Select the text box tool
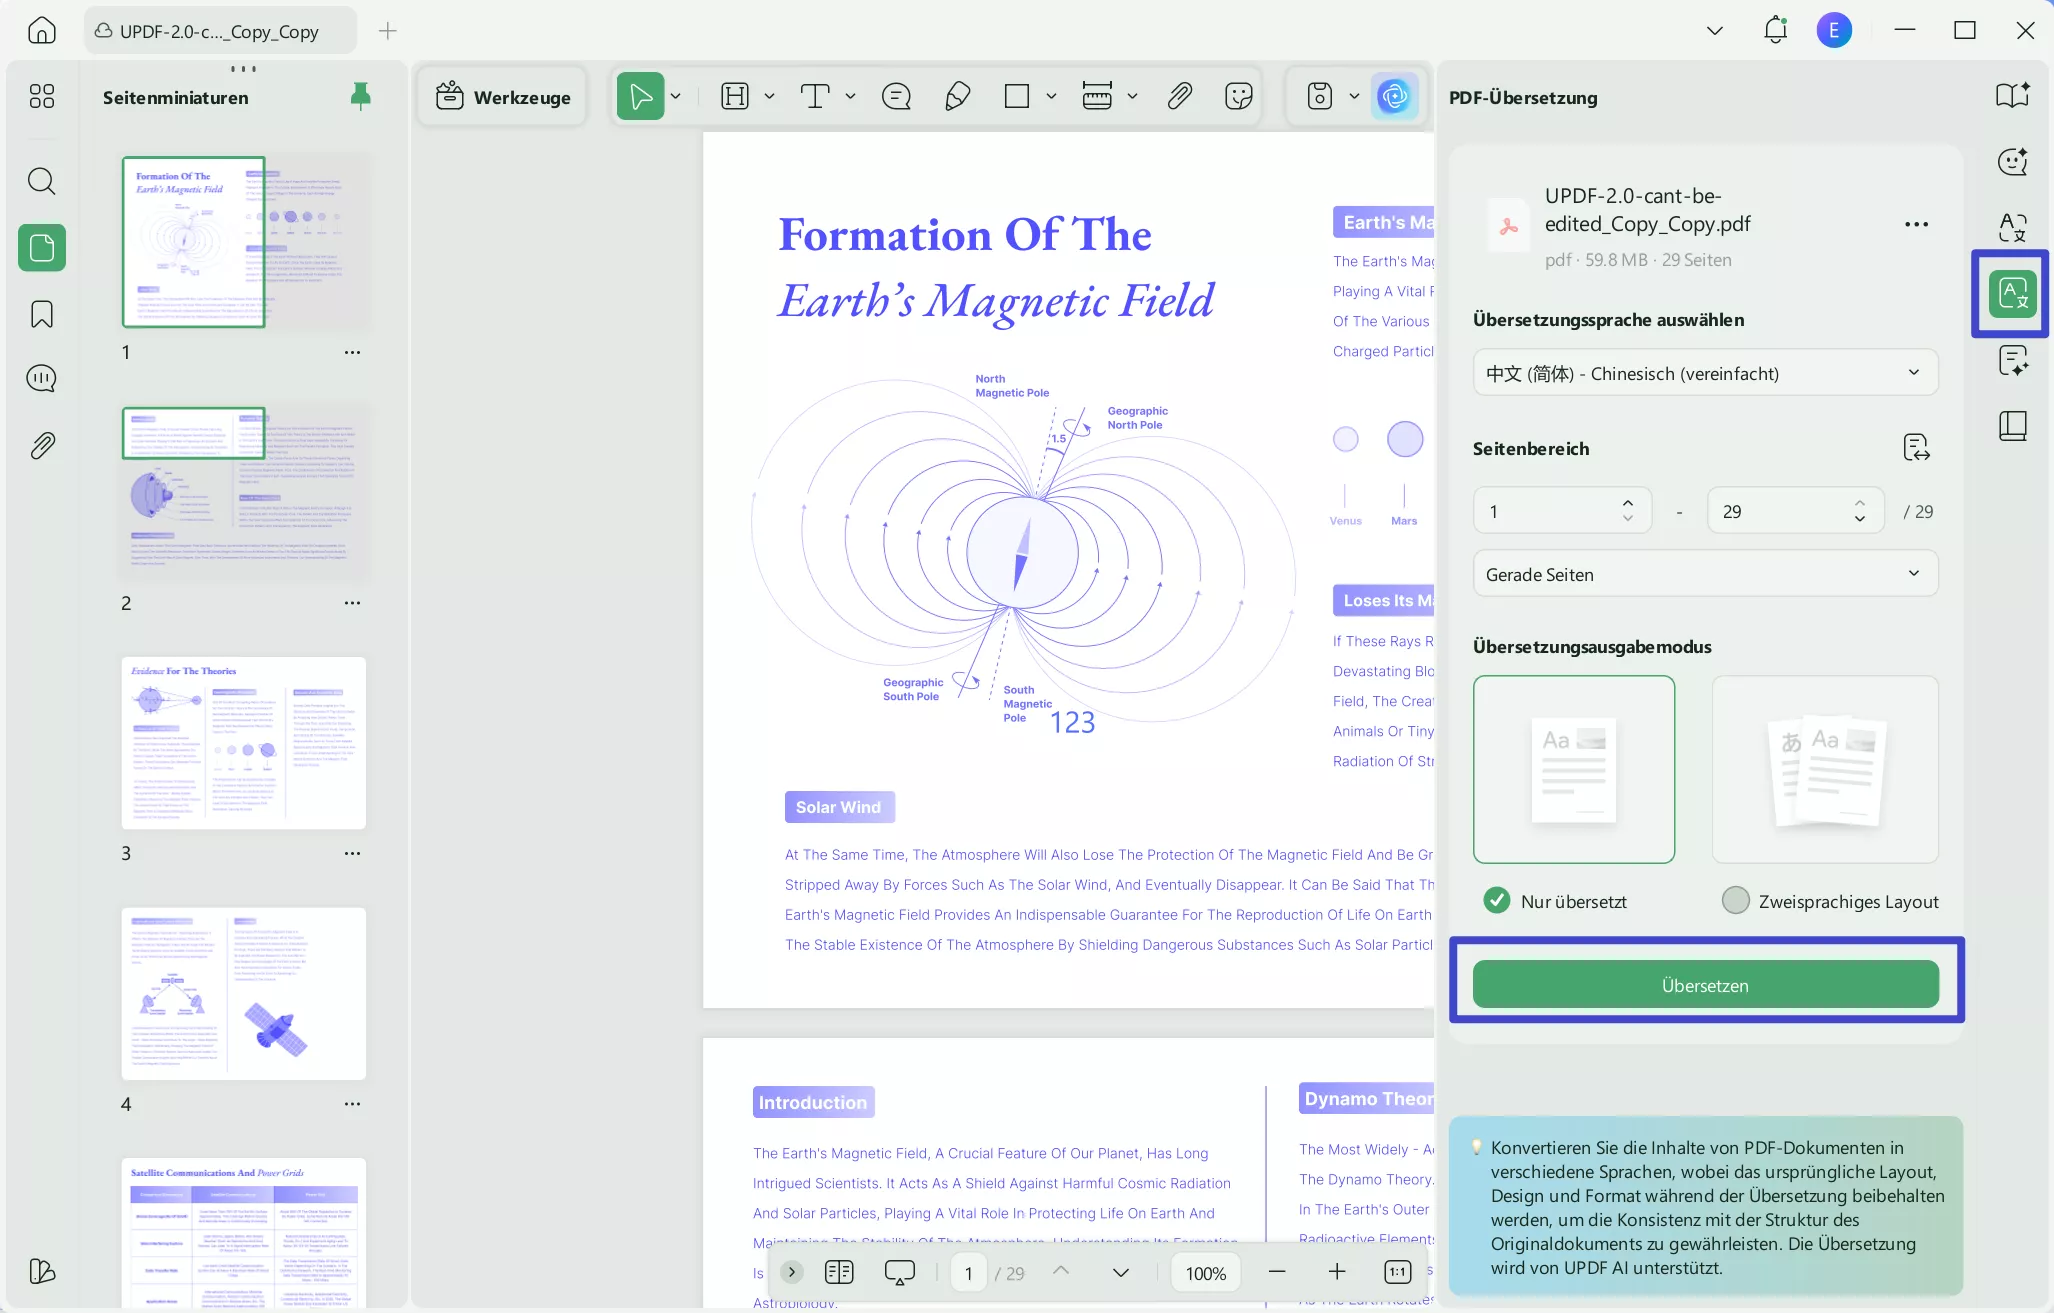 (815, 96)
